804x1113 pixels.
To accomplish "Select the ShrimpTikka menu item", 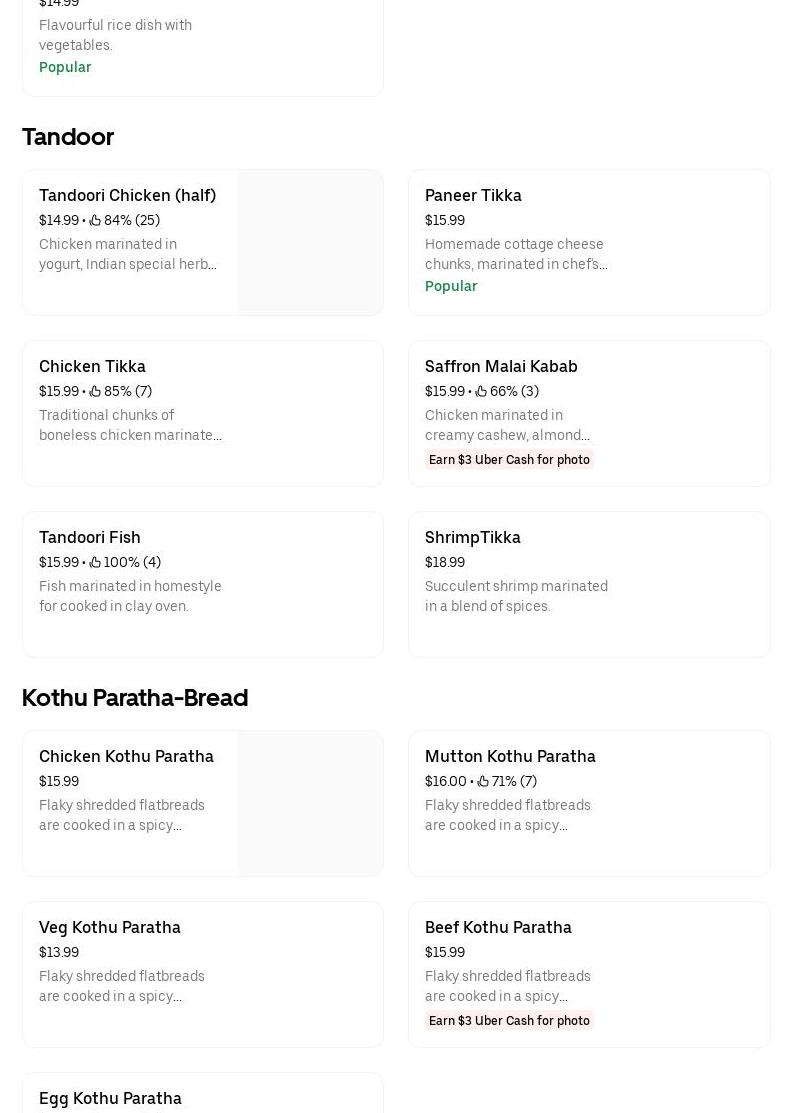I will point(472,538).
